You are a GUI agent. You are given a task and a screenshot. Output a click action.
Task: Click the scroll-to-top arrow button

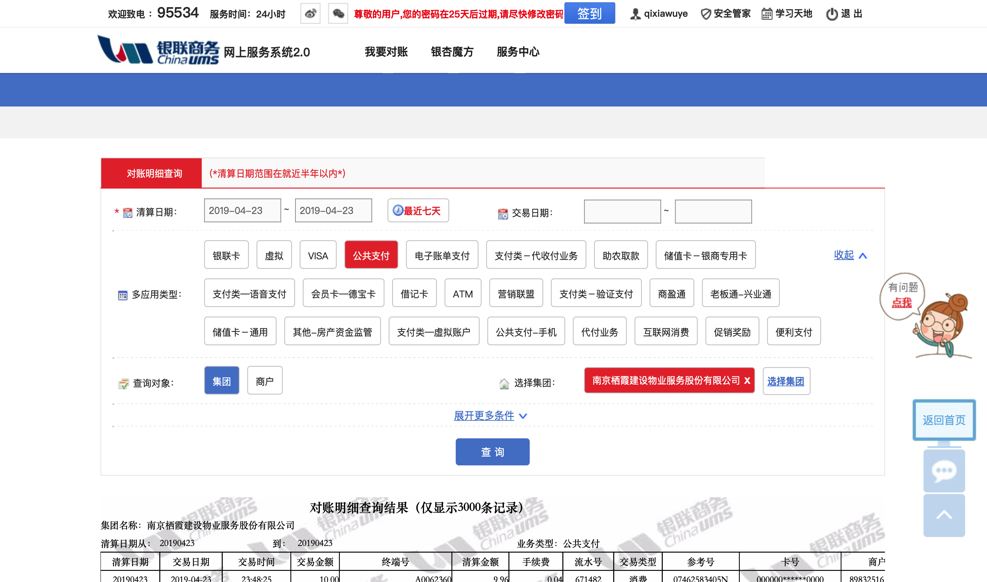pyautogui.click(x=943, y=516)
